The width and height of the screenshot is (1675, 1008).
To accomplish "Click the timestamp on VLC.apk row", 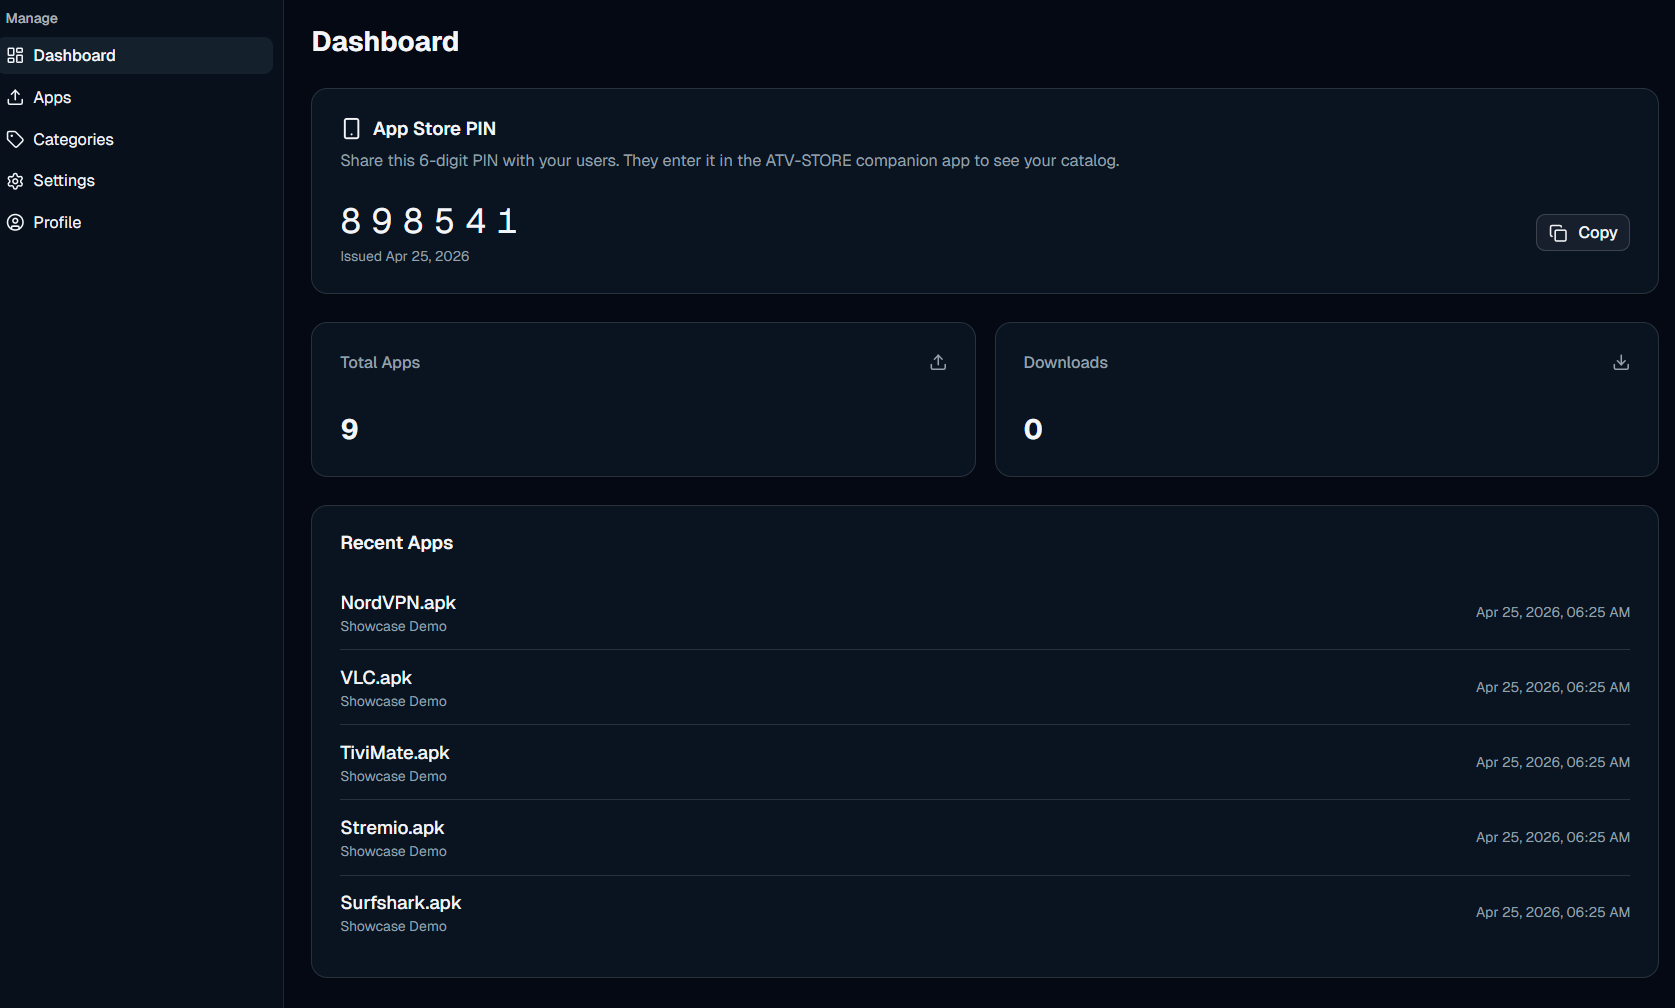I will pos(1553,687).
